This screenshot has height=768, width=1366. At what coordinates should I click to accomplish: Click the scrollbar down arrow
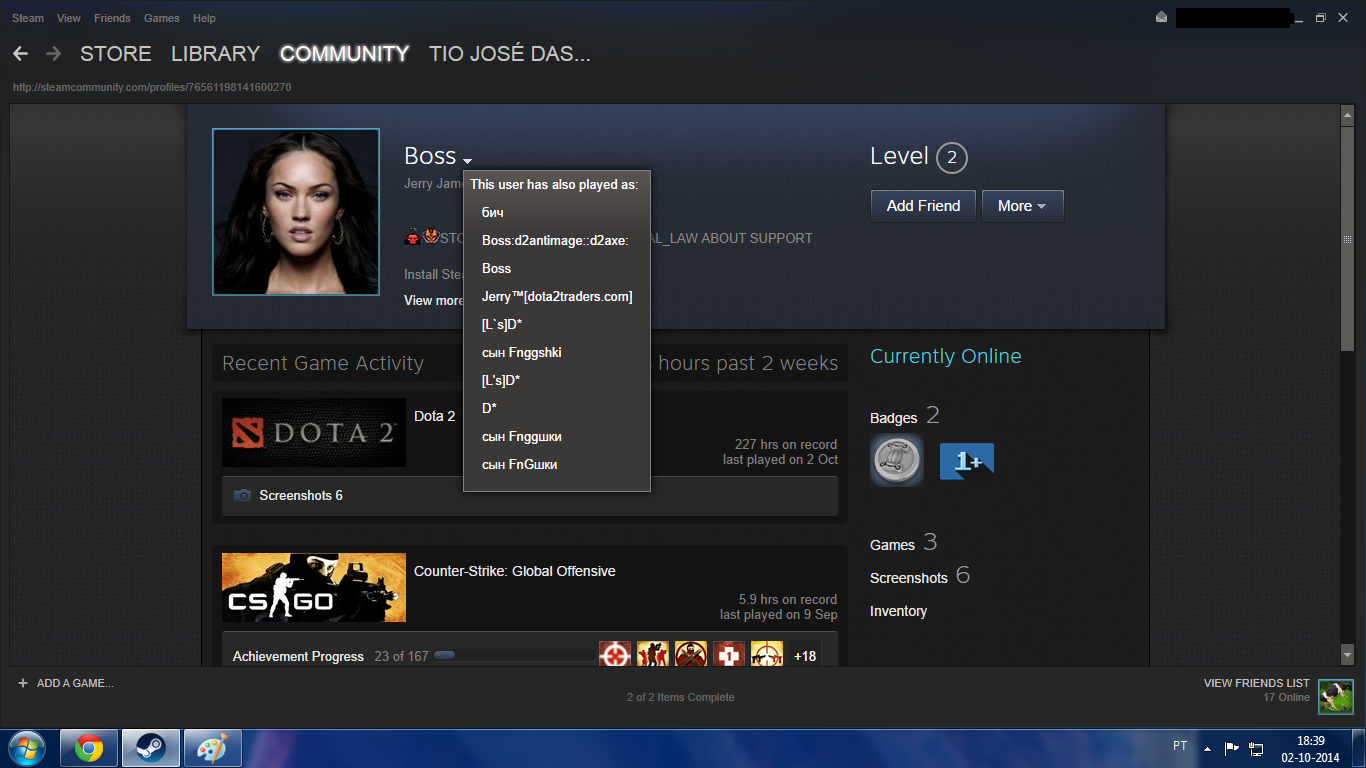(1347, 654)
